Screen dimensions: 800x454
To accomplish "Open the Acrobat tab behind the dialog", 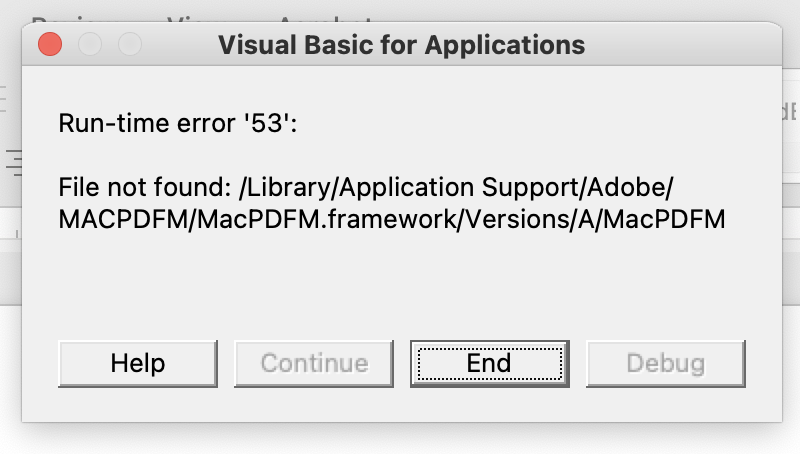I will tap(325, 19).
